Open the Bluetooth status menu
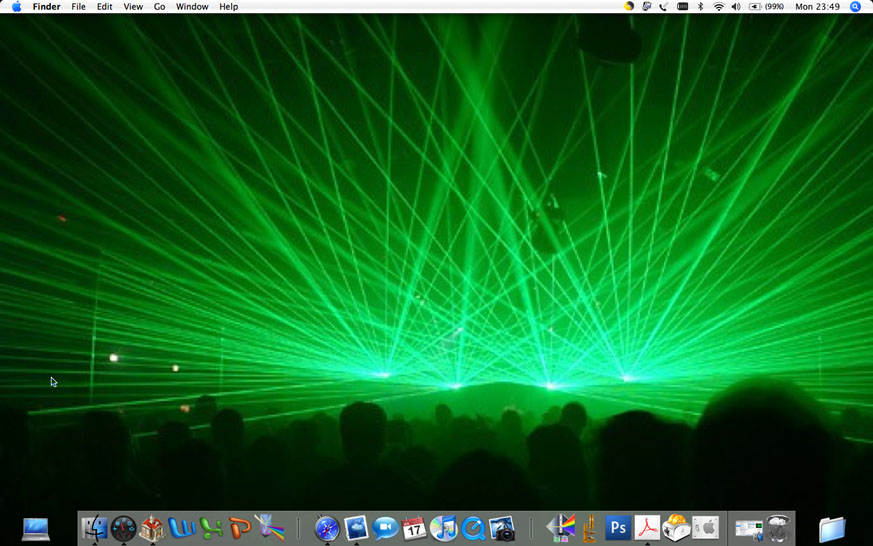This screenshot has height=546, width=873. coord(701,7)
